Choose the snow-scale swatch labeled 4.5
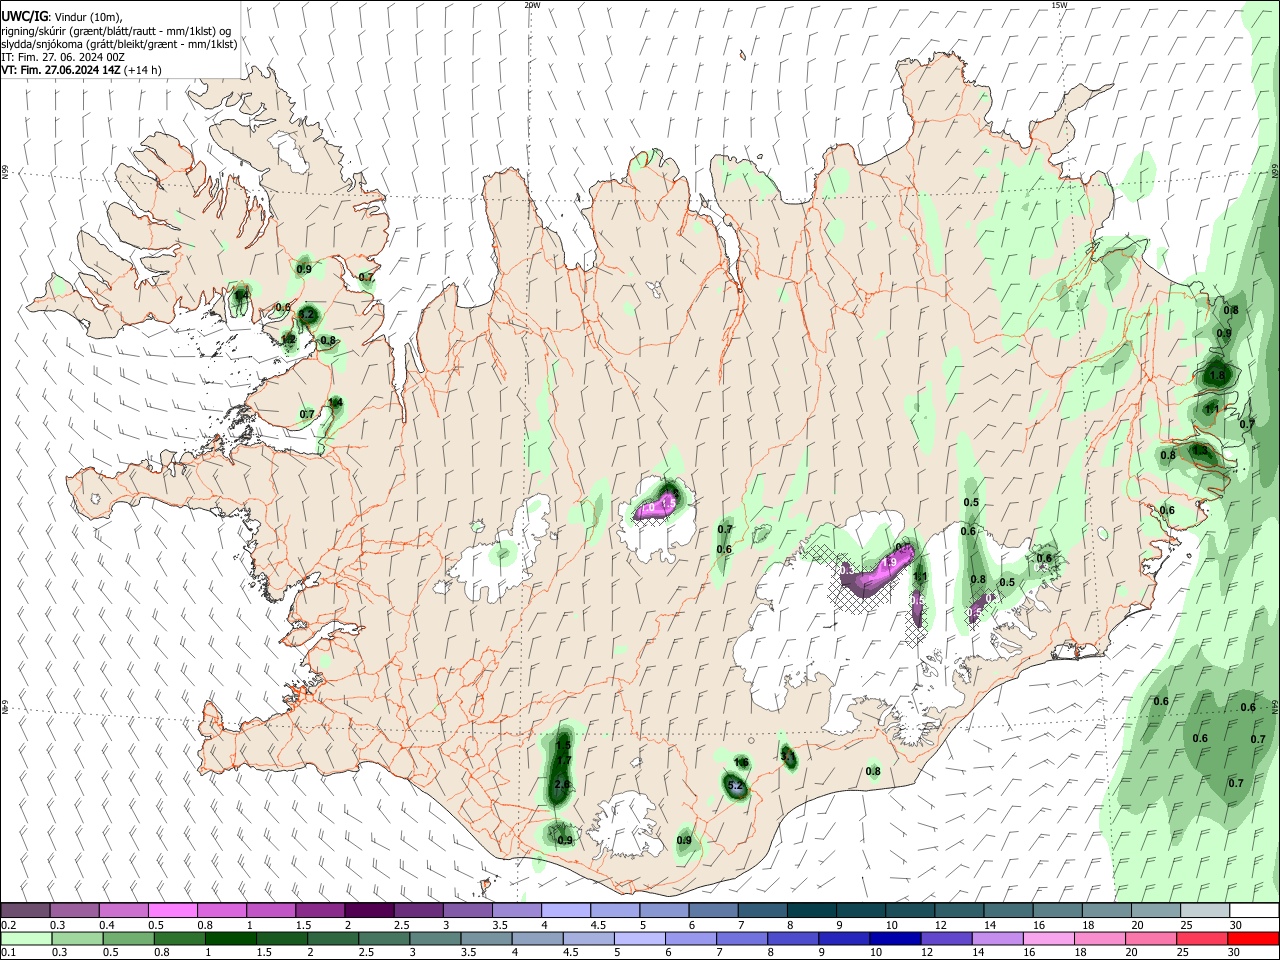This screenshot has height=960, width=1280. click(x=614, y=911)
